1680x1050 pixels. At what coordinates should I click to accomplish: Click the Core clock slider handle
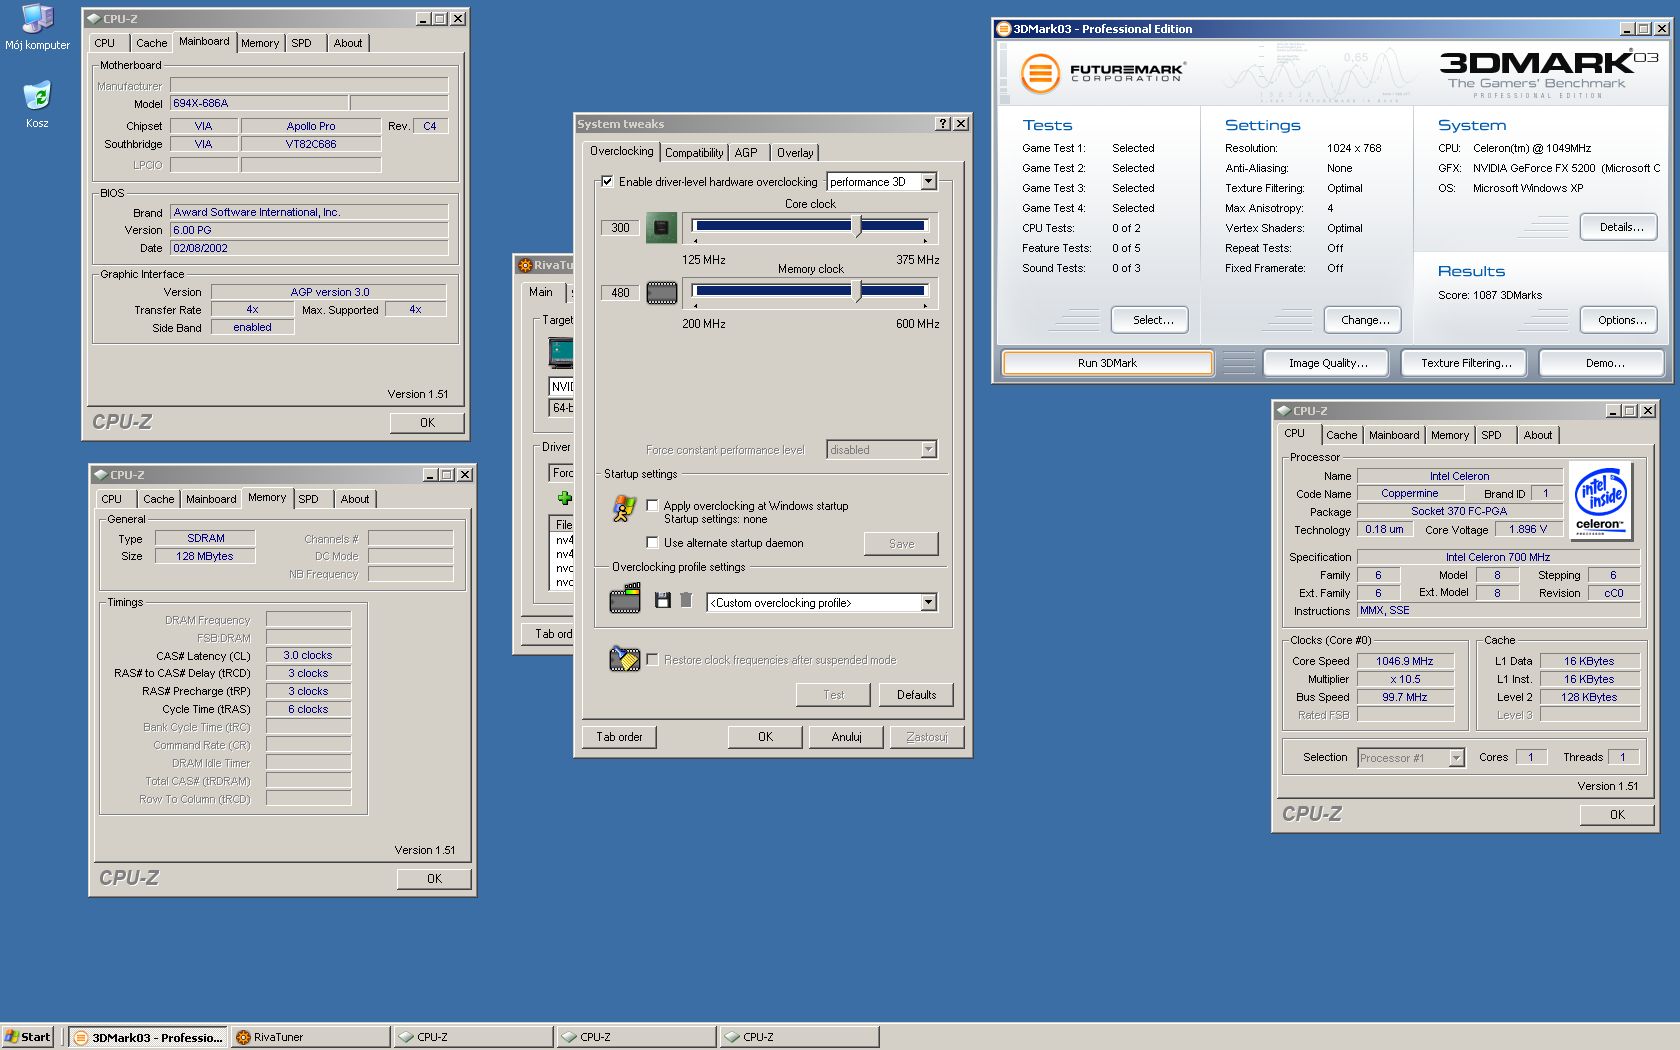coord(857,227)
